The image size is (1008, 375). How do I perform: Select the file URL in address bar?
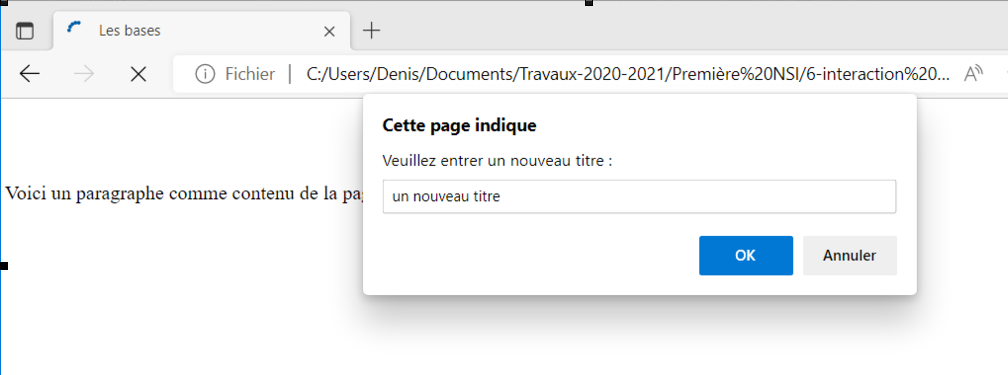point(628,75)
